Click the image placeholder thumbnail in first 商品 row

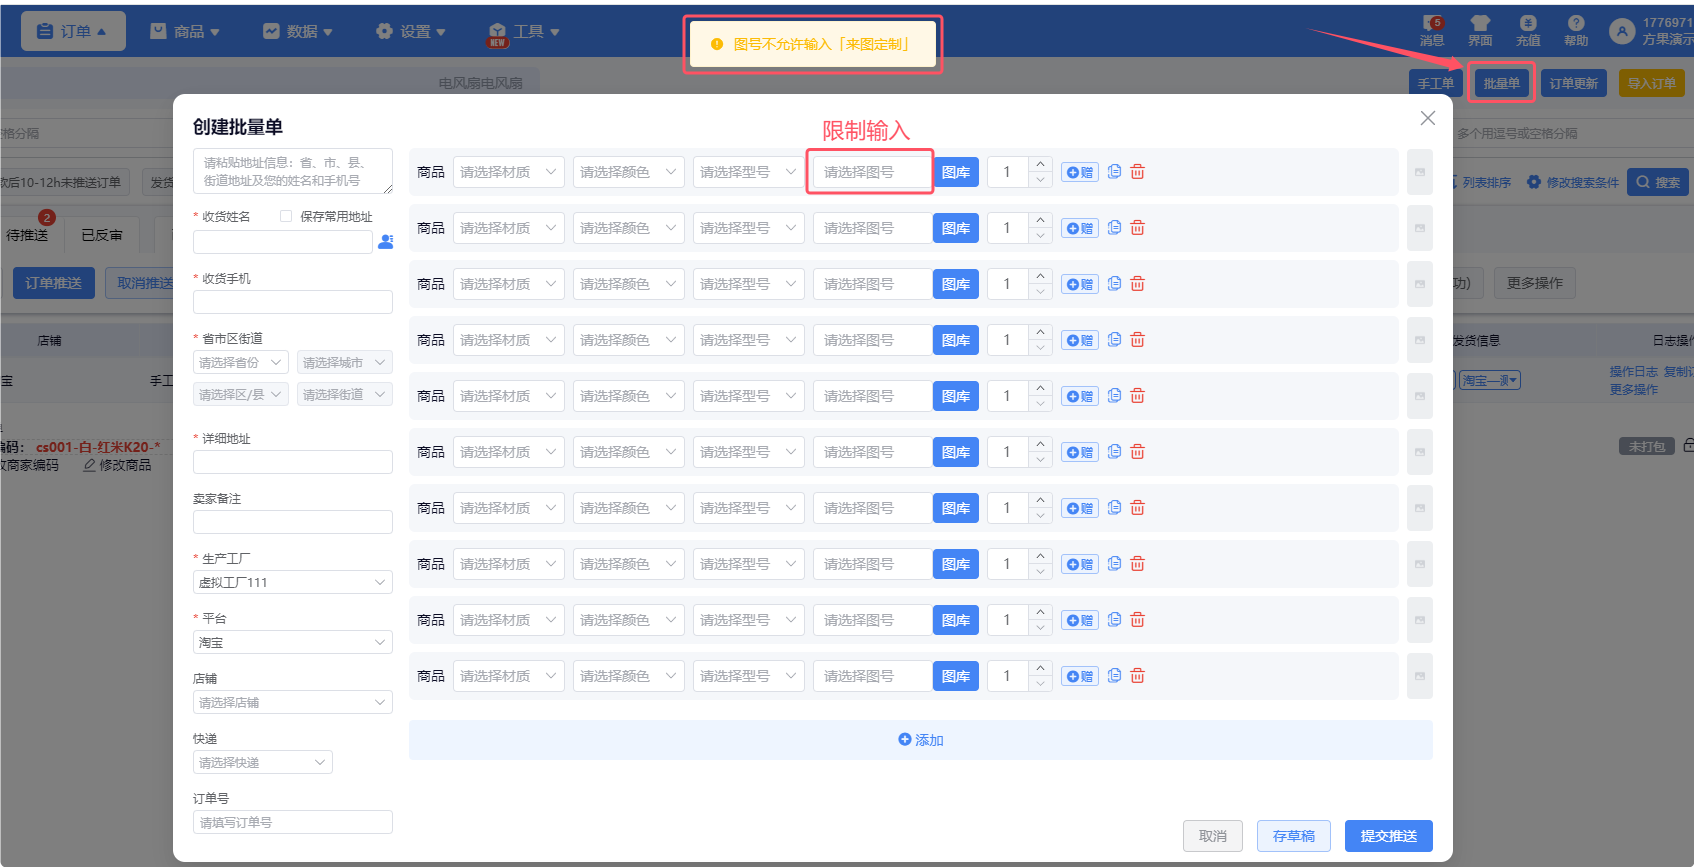pos(1419,172)
